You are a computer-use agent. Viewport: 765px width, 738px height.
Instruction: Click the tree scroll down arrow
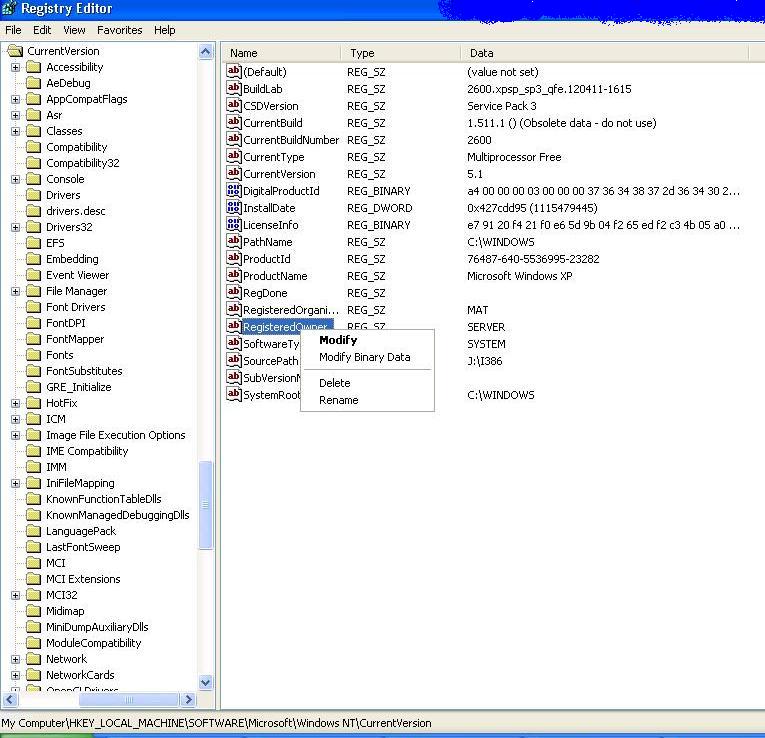[206, 682]
